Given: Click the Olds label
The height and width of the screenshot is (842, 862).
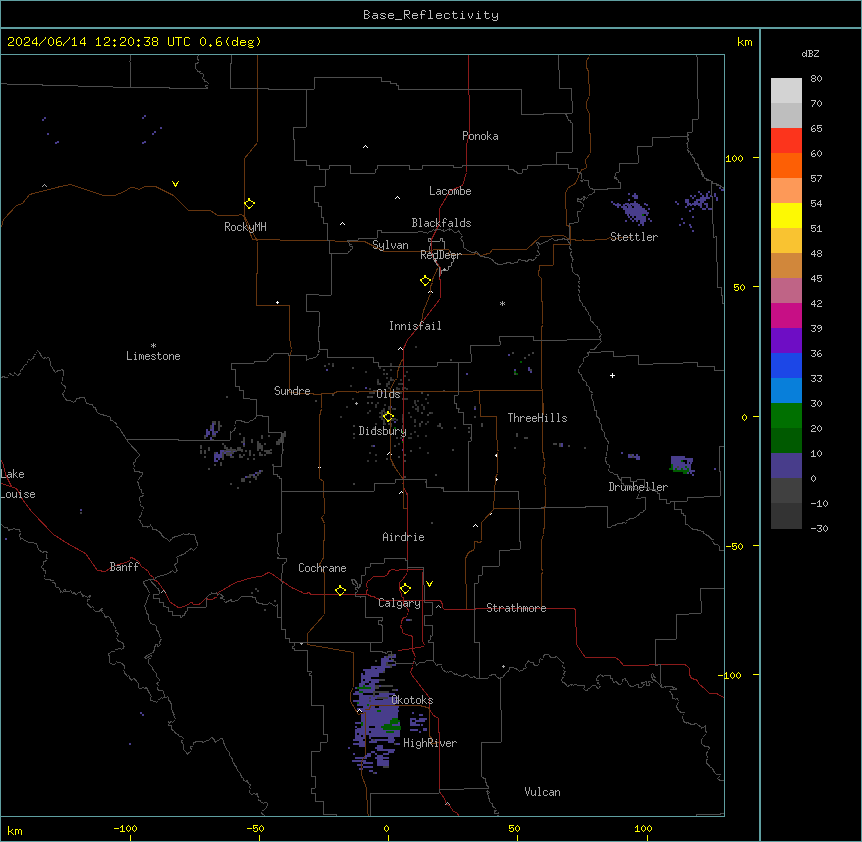Looking at the screenshot, I should pyautogui.click(x=388, y=394).
